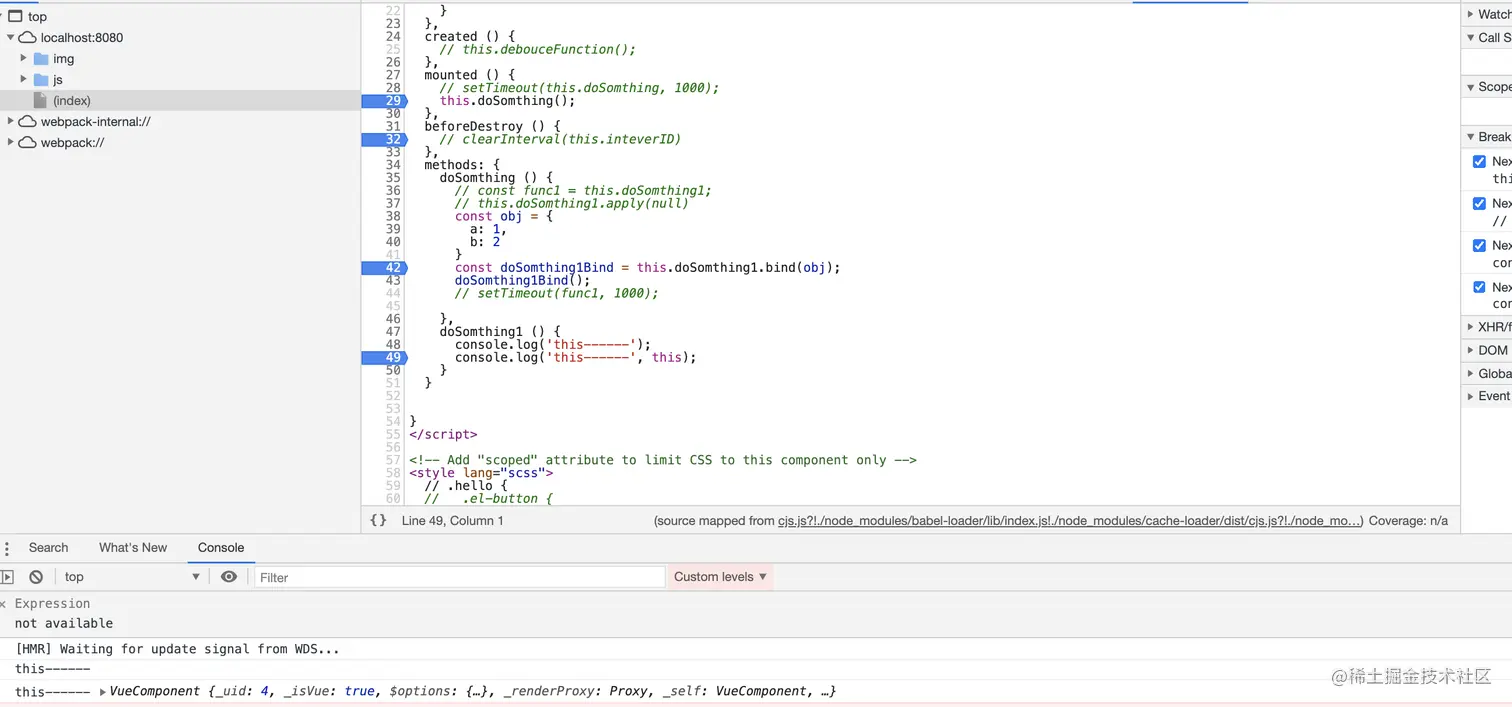Remove the breakpoint on line 42
The image size is (1512, 707).
(x=385, y=267)
